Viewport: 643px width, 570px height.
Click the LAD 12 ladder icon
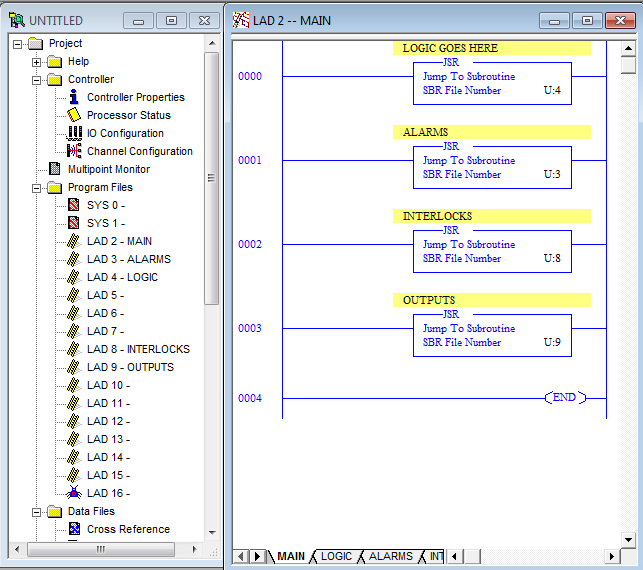(x=73, y=421)
